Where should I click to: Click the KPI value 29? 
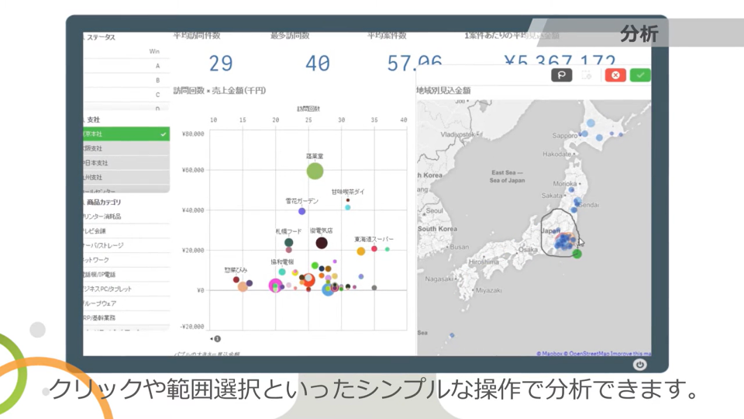point(221,63)
